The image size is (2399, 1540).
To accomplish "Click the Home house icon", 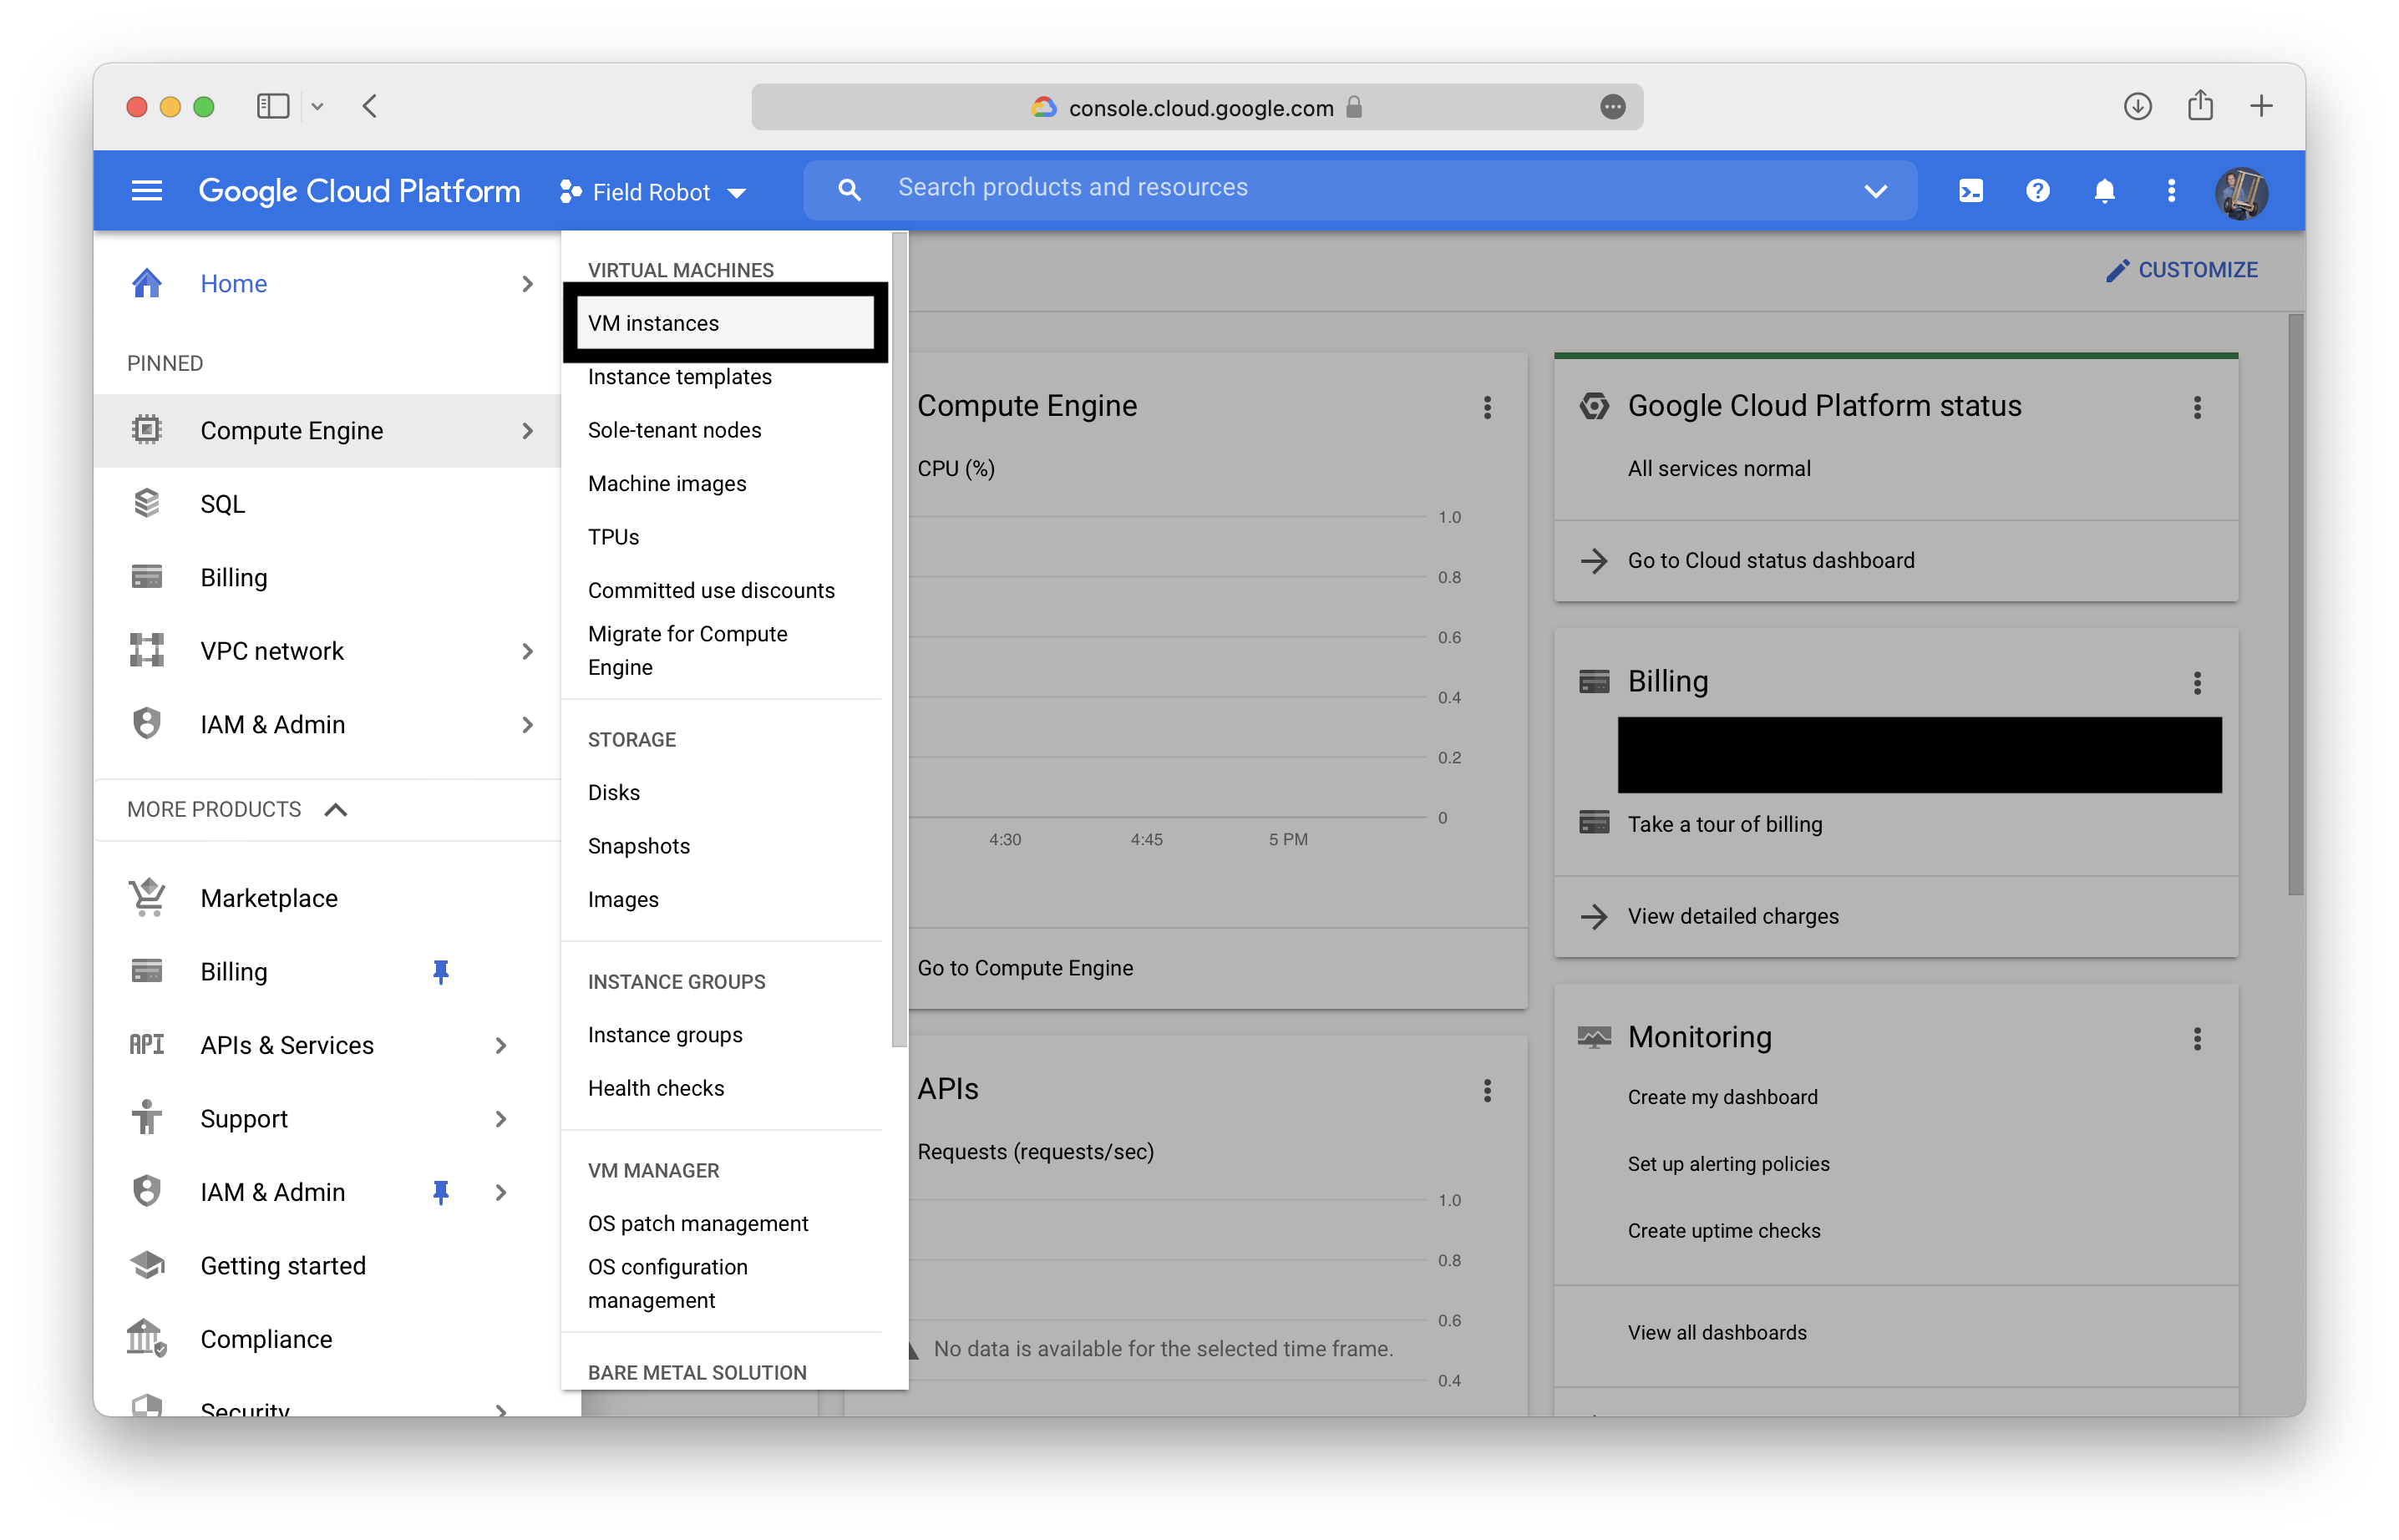I will click(x=147, y=283).
